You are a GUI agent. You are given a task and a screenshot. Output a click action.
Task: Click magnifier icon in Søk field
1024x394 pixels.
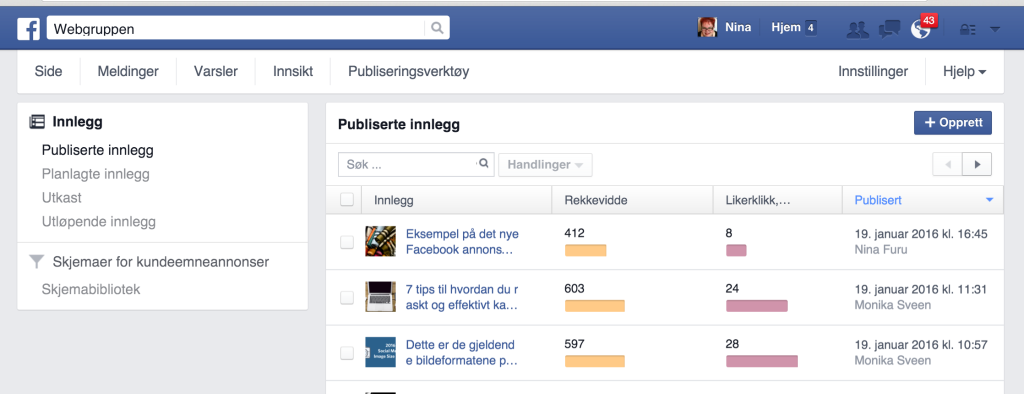(x=483, y=164)
